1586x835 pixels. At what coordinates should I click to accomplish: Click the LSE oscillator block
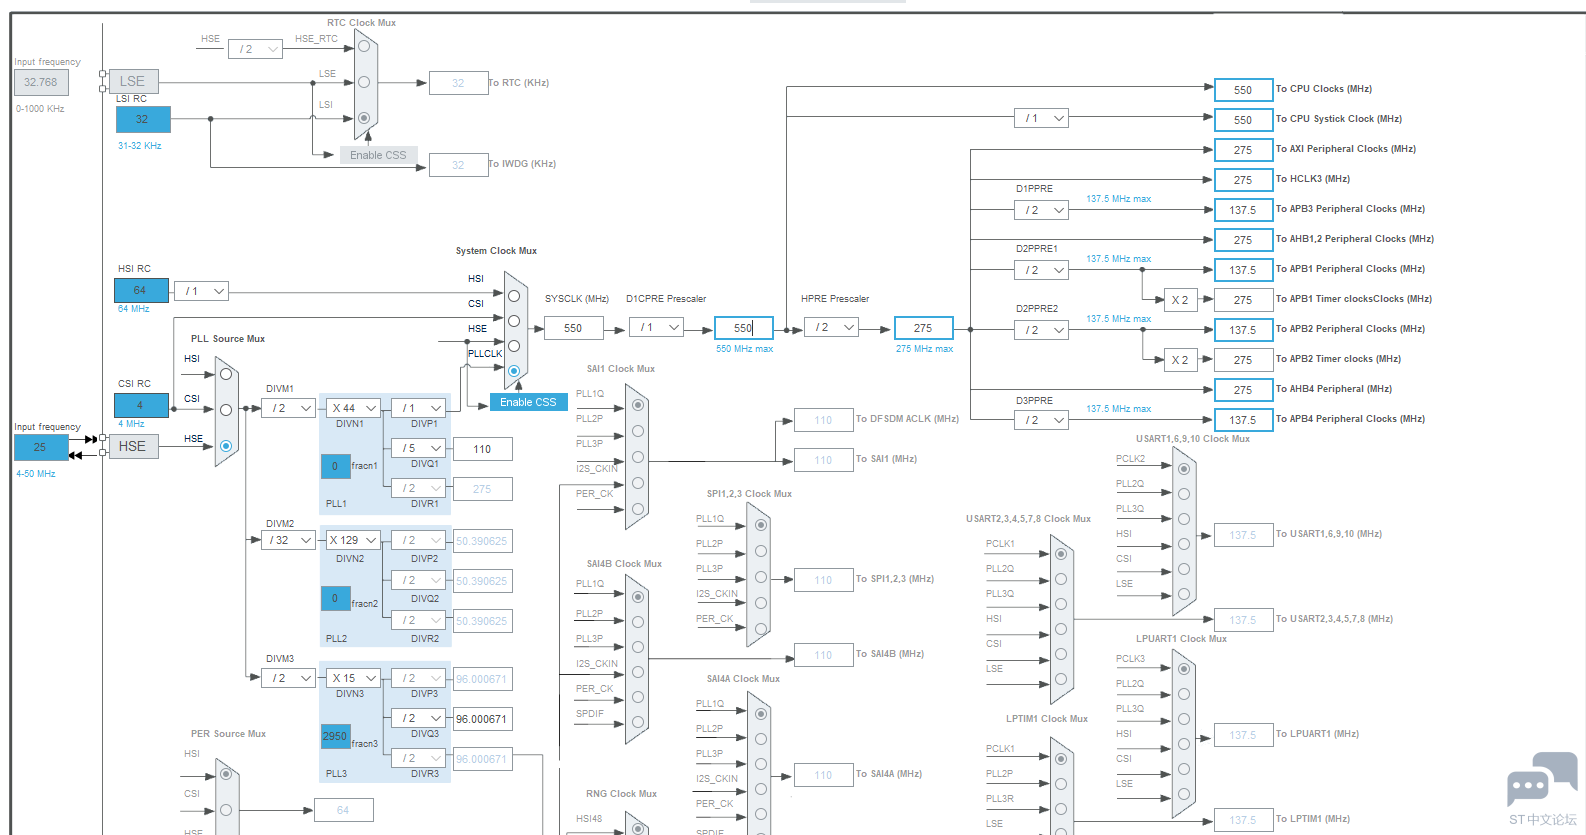click(x=133, y=81)
